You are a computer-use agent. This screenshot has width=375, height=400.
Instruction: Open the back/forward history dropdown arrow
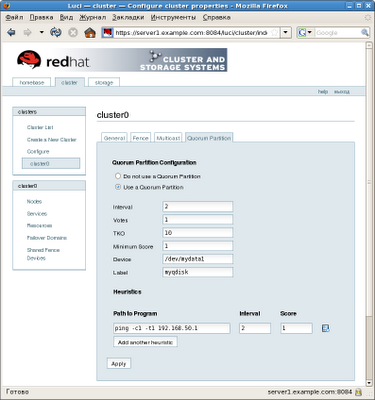coord(41,32)
